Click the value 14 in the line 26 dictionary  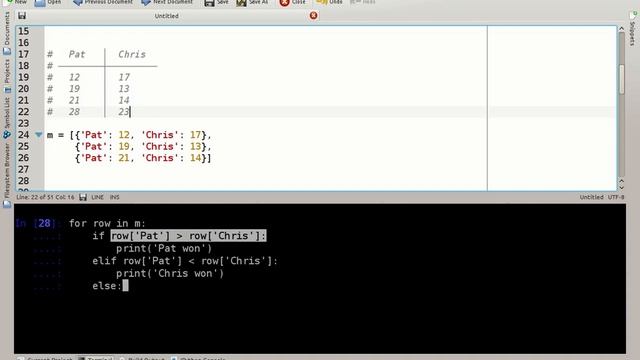pyautogui.click(x=196, y=158)
